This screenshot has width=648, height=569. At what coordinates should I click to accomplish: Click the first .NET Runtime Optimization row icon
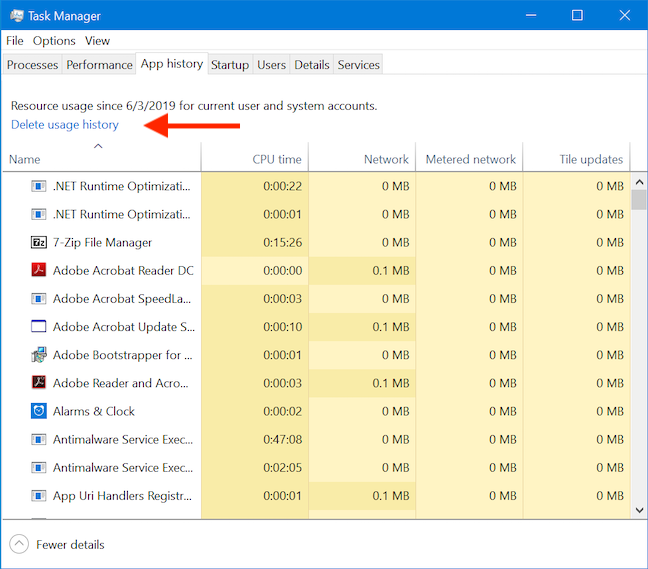pyautogui.click(x=38, y=186)
